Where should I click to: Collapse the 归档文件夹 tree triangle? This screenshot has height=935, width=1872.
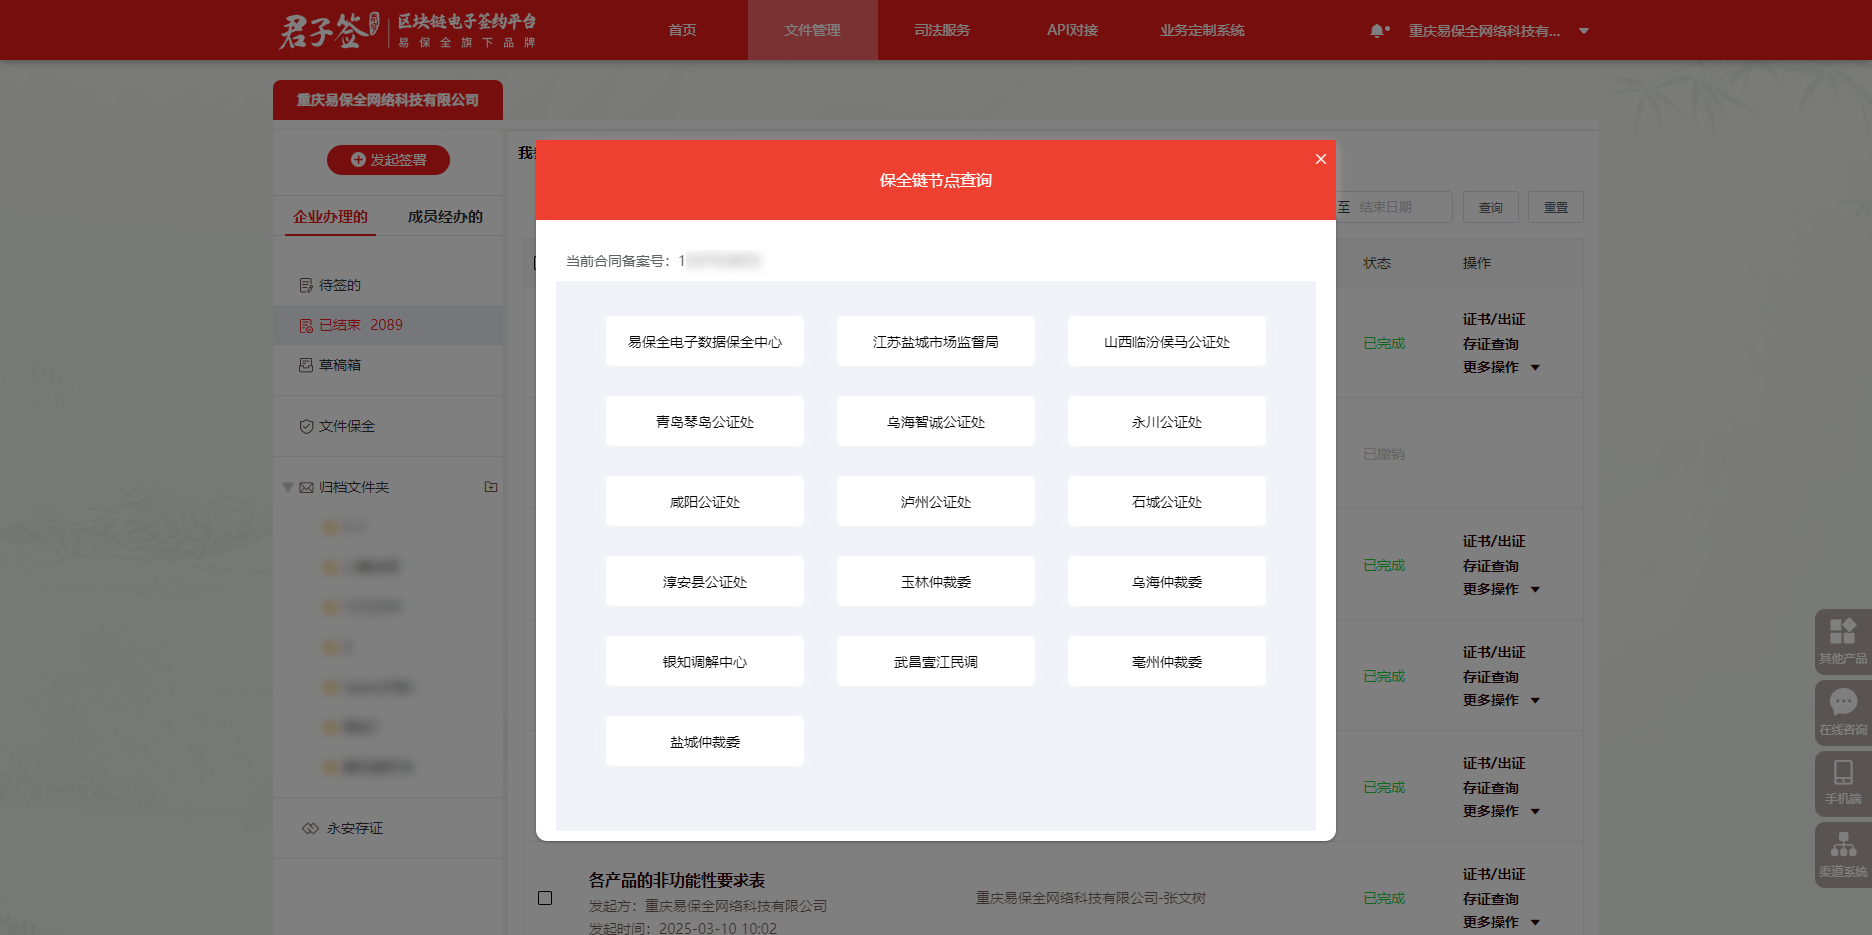288,487
